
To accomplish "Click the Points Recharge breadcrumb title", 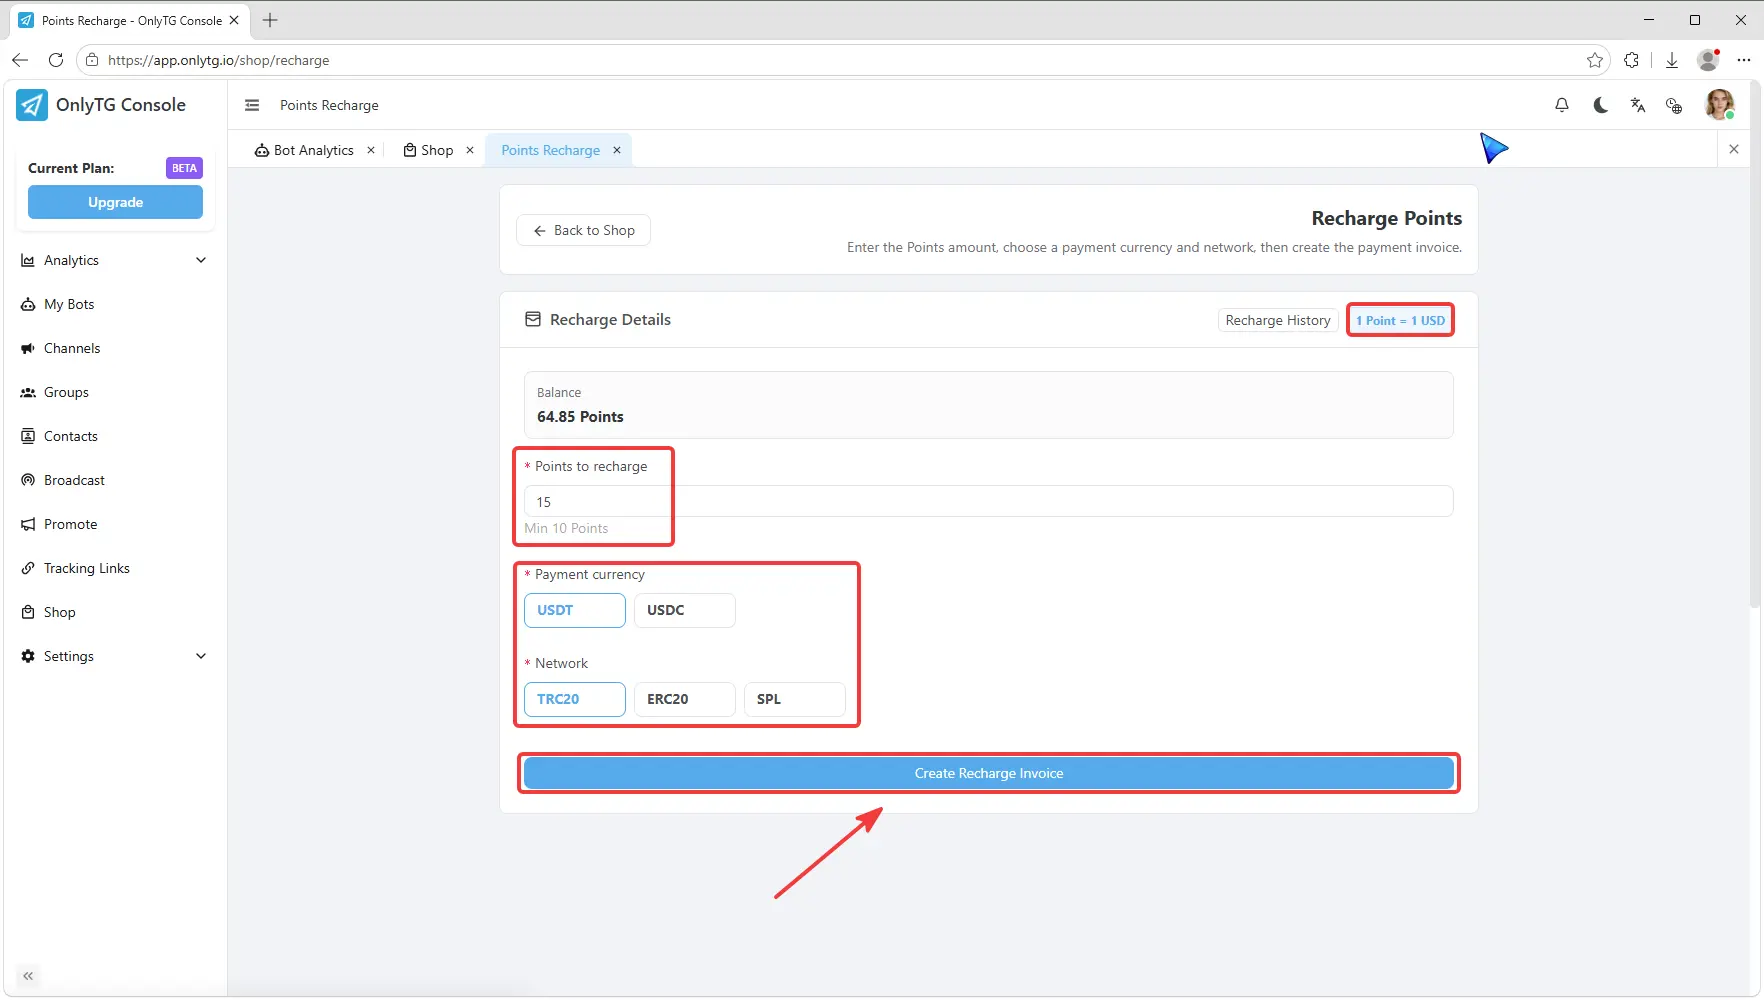I will (x=329, y=105).
